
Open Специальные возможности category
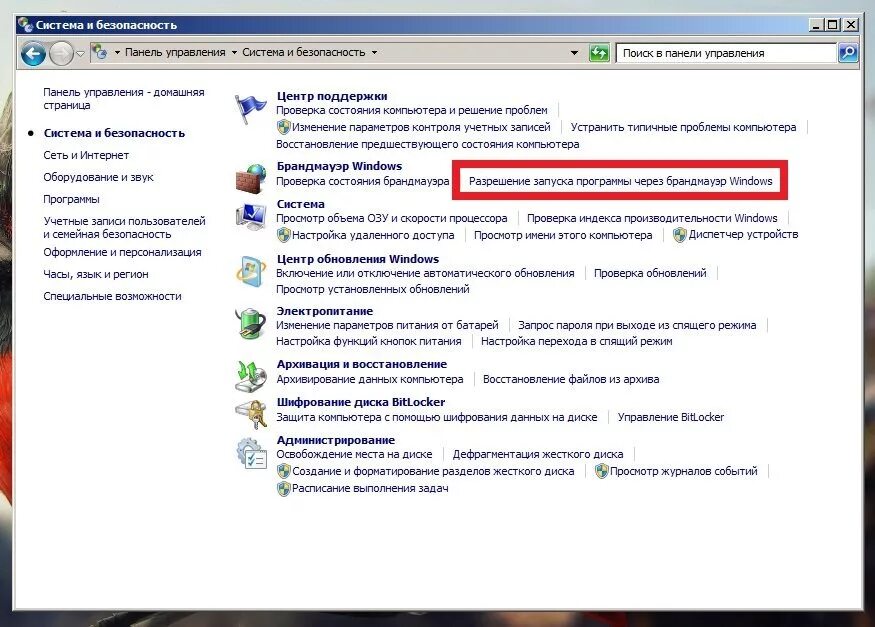112,296
